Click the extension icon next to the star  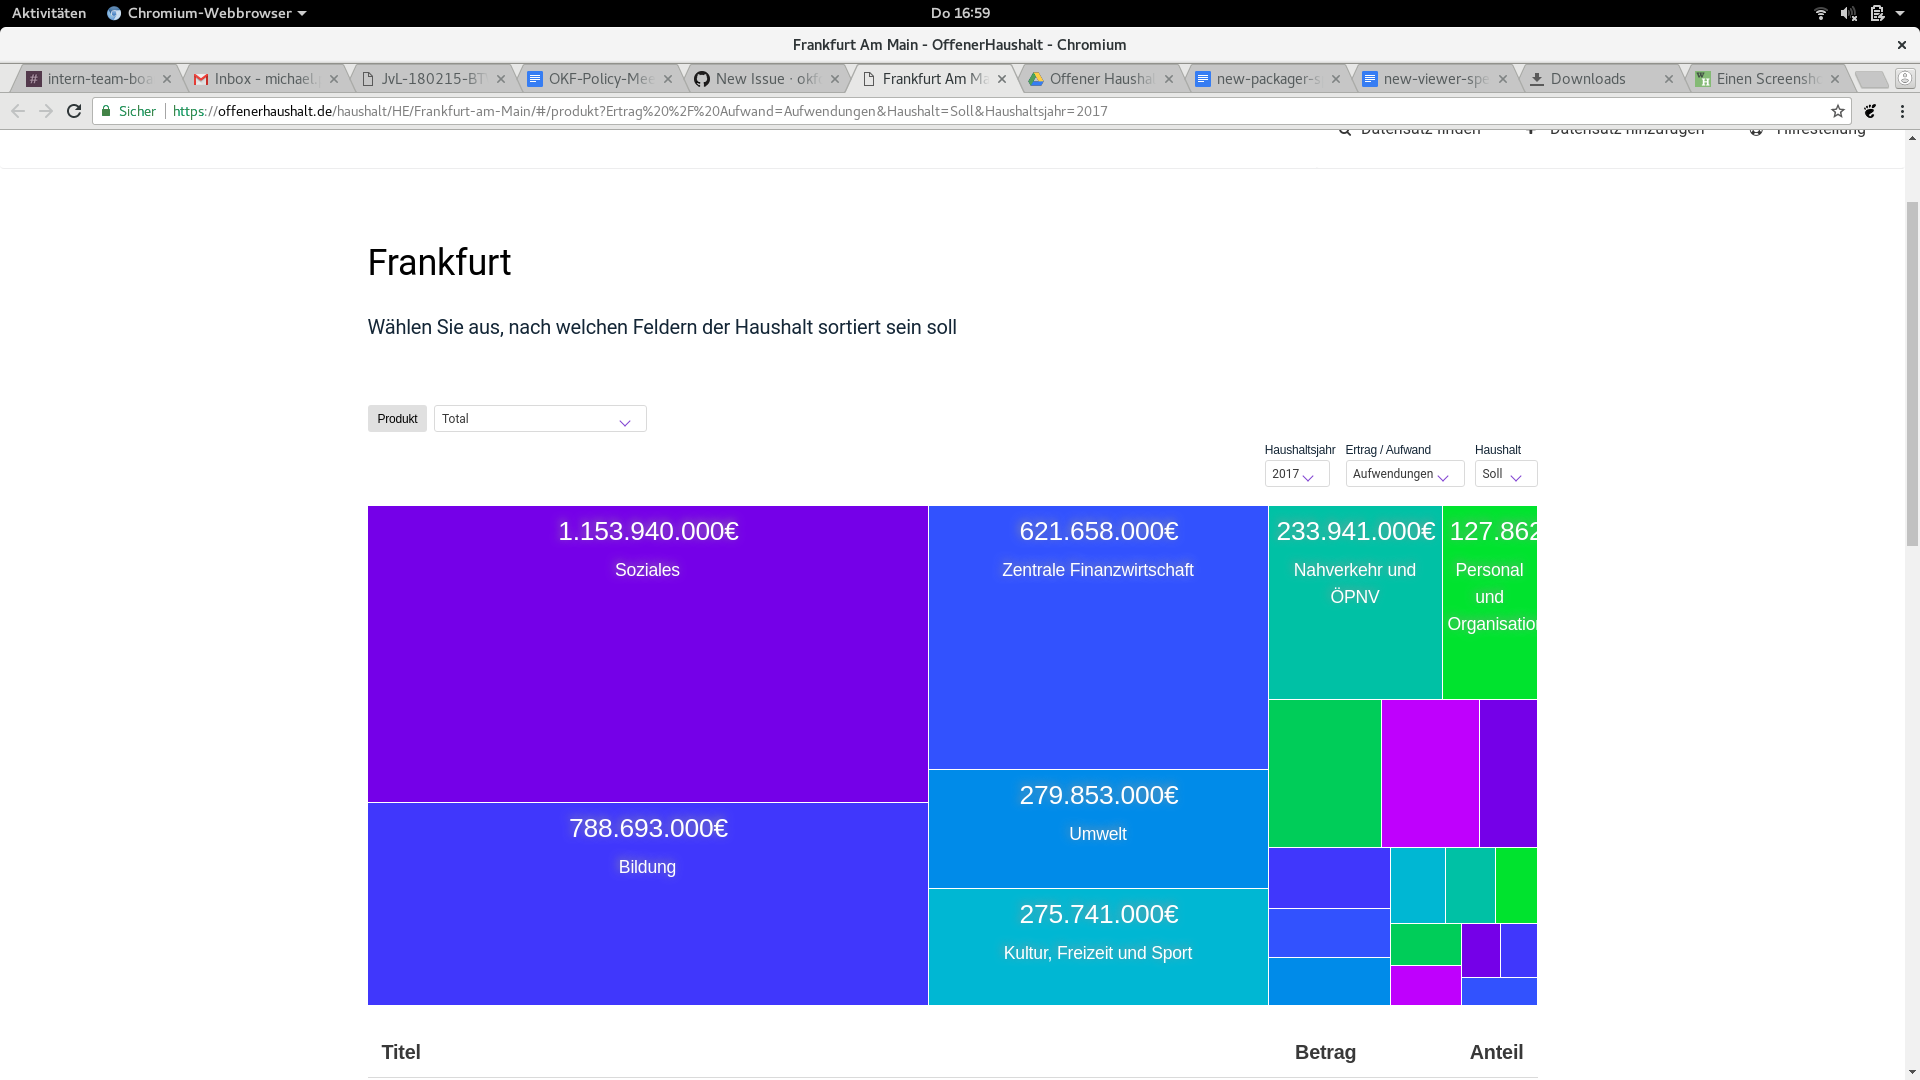point(1870,111)
